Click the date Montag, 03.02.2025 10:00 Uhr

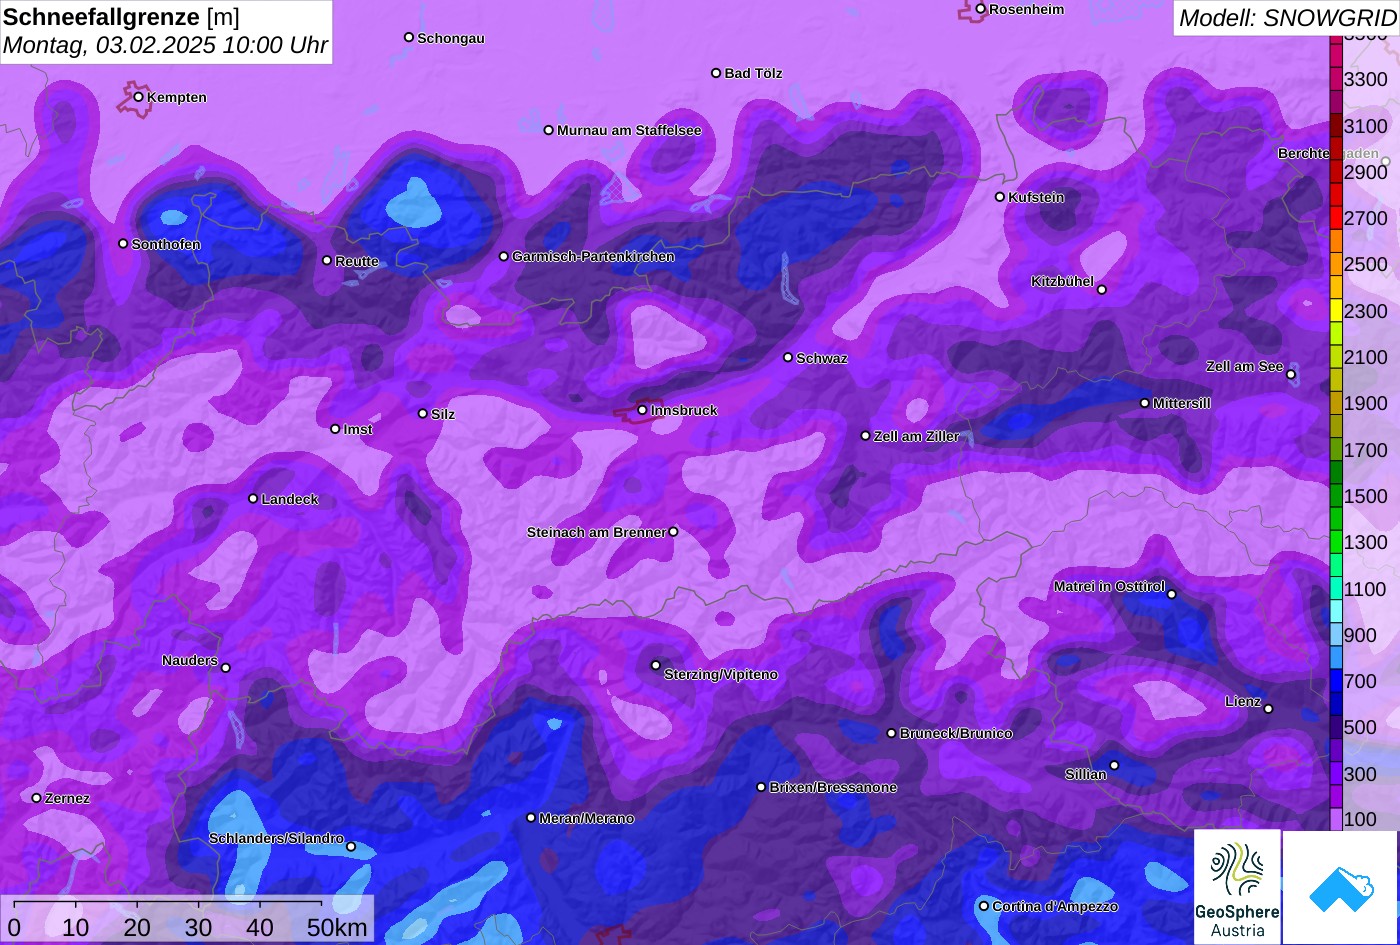[x=165, y=45]
